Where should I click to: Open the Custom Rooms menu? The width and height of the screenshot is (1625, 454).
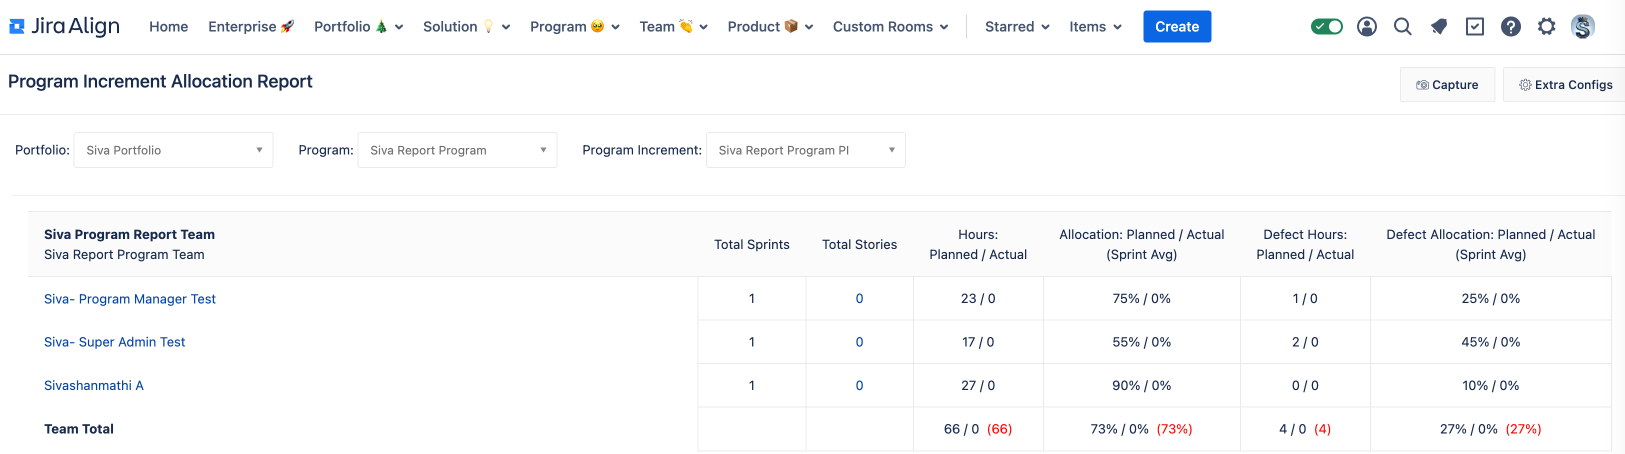890,27
